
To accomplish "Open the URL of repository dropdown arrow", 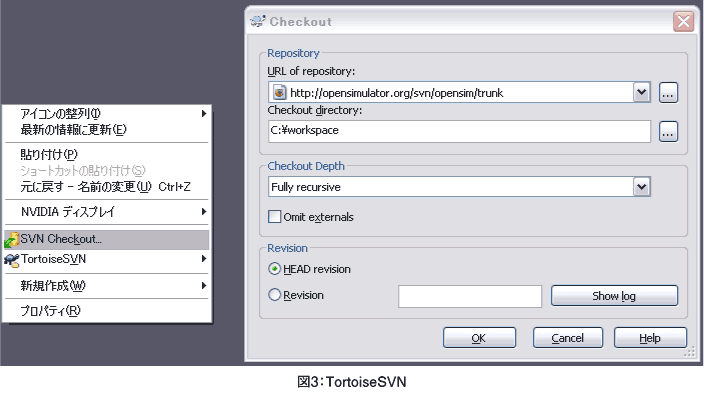I will point(642,93).
